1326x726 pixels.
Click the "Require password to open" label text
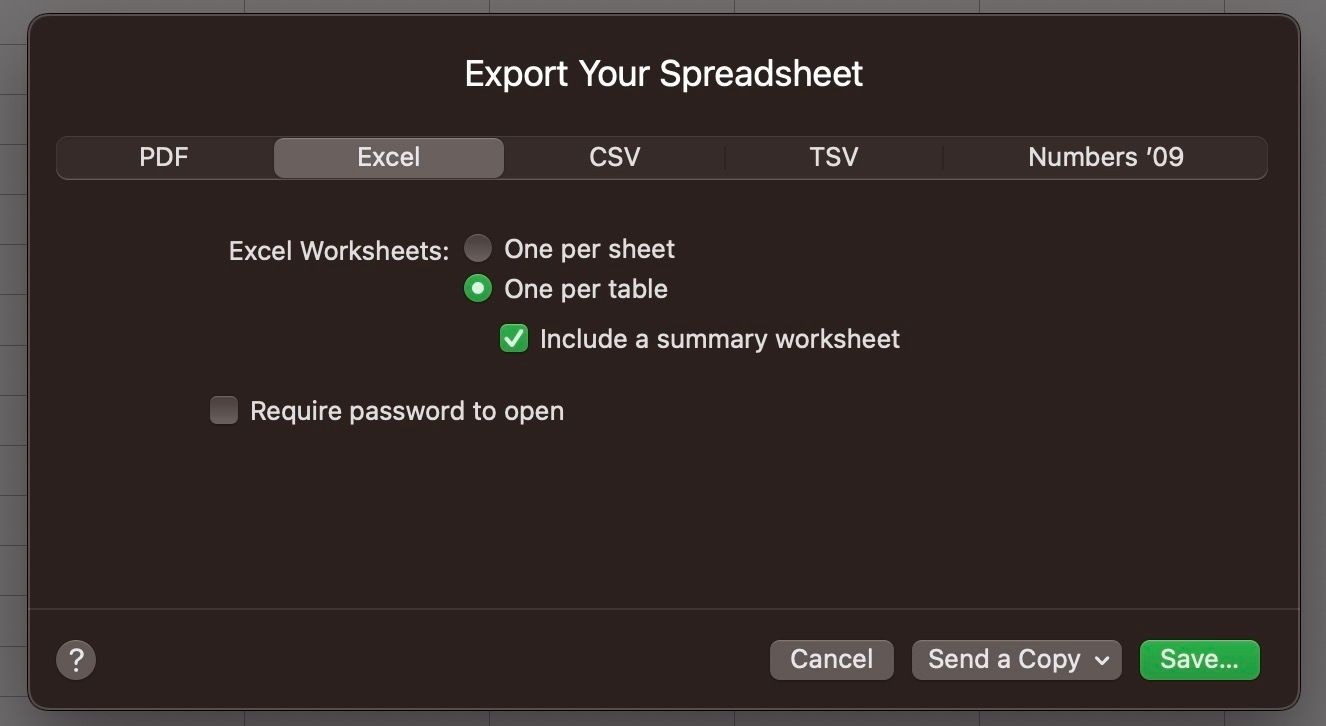pyautogui.click(x=407, y=411)
